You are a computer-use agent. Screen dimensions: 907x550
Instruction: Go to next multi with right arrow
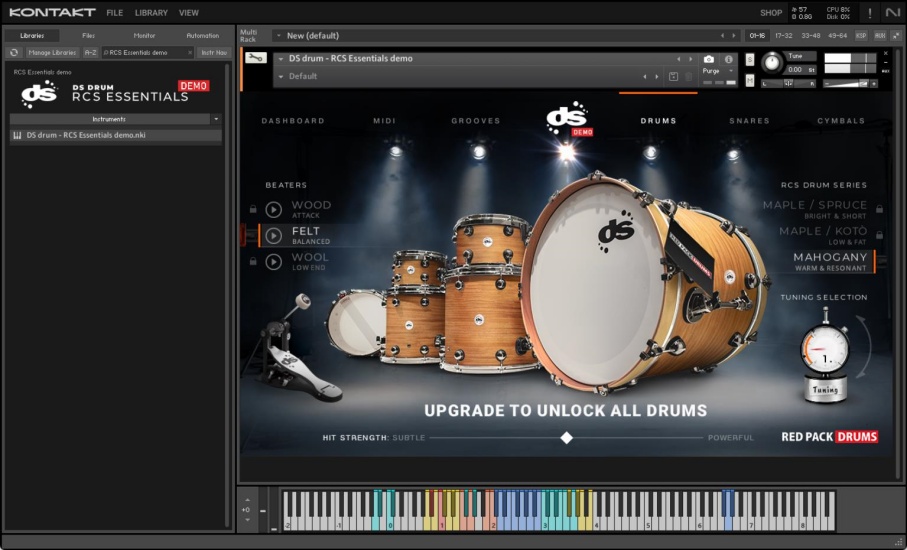733,35
